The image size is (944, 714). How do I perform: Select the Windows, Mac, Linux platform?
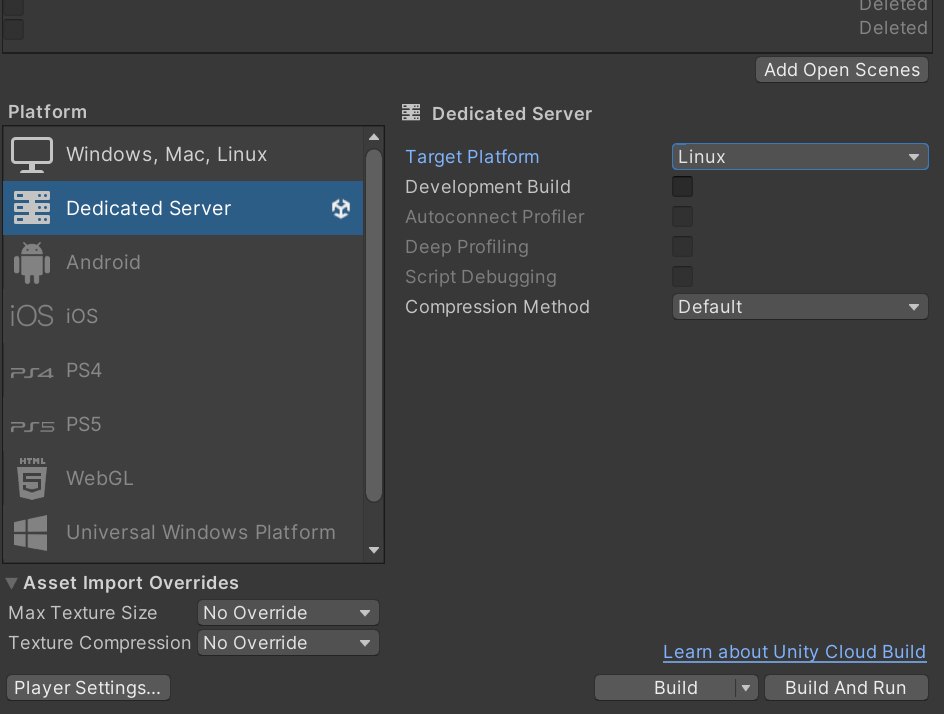point(183,154)
